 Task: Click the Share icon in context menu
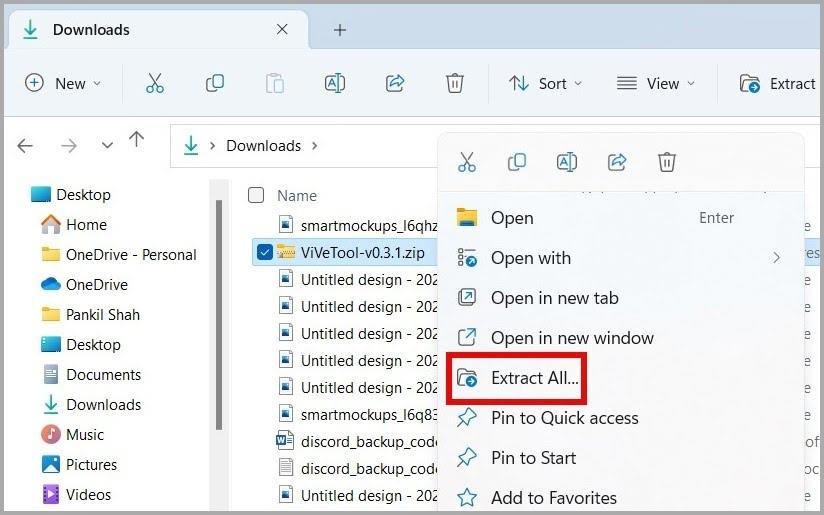click(x=617, y=162)
